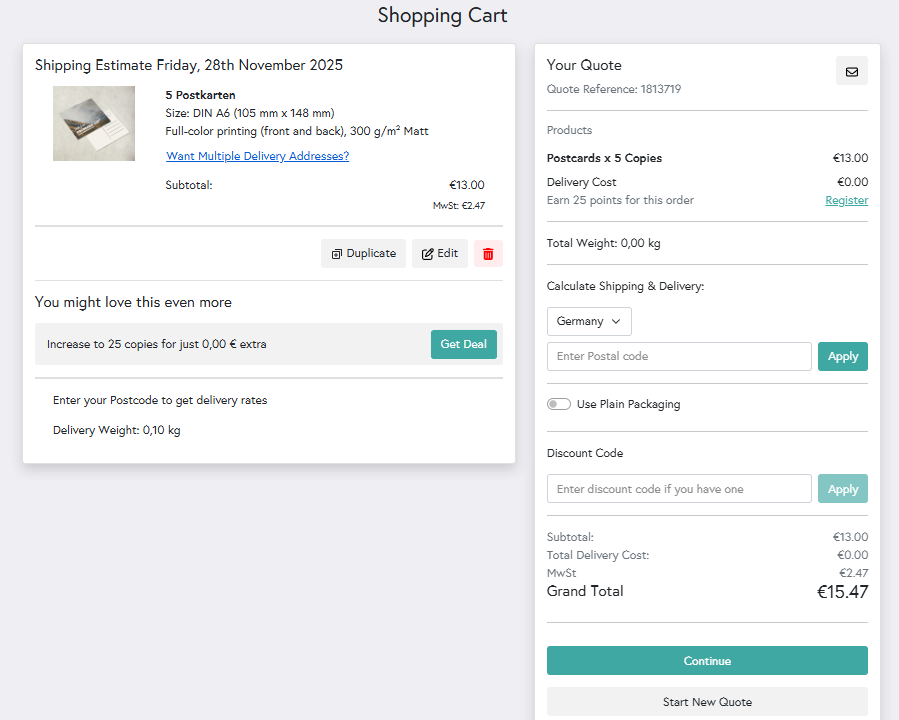
Task: Click the discount code entry field
Action: (x=679, y=488)
